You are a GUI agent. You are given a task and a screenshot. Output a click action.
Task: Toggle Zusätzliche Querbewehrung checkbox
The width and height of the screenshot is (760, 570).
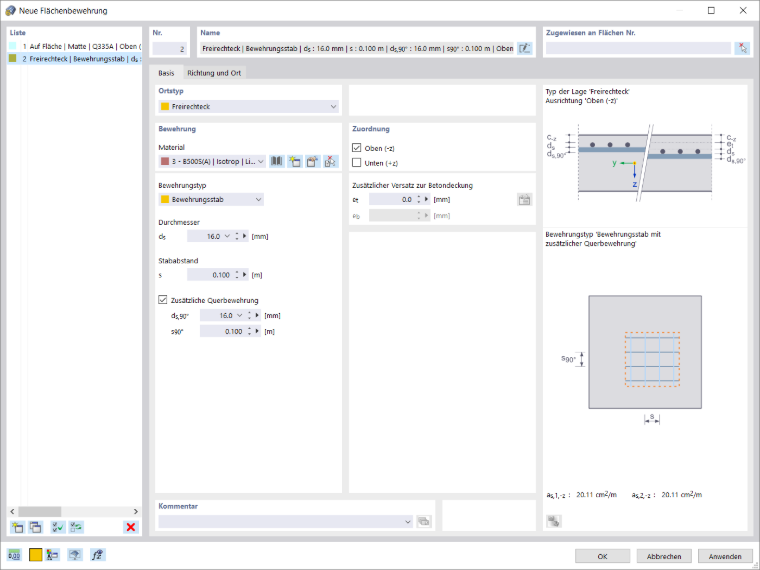[x=163, y=300]
